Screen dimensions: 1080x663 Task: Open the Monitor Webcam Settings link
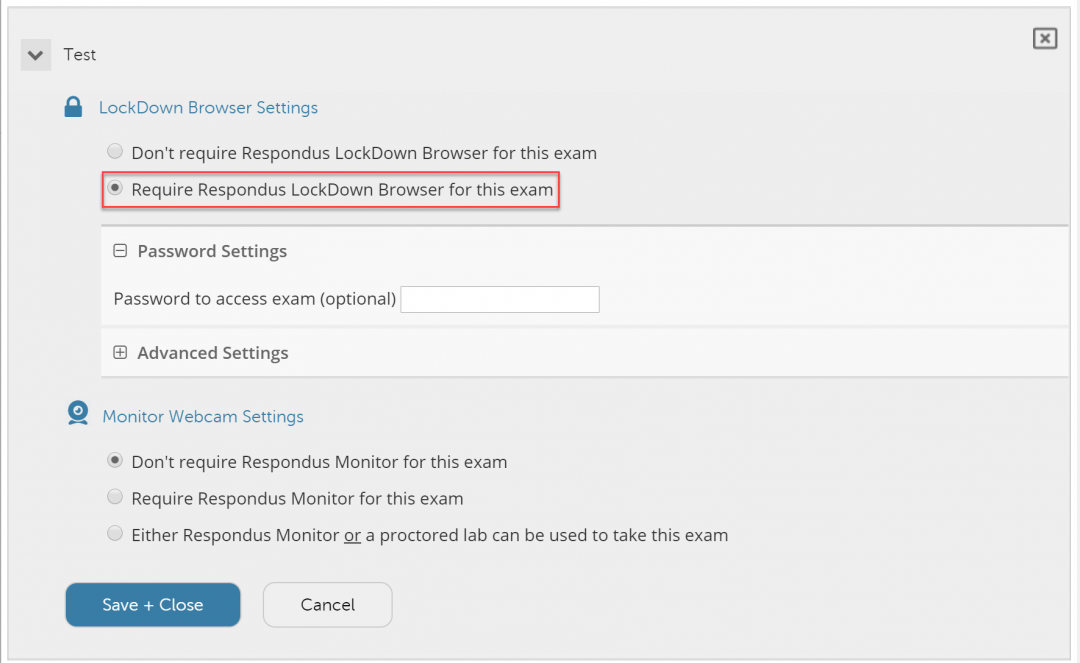click(203, 416)
